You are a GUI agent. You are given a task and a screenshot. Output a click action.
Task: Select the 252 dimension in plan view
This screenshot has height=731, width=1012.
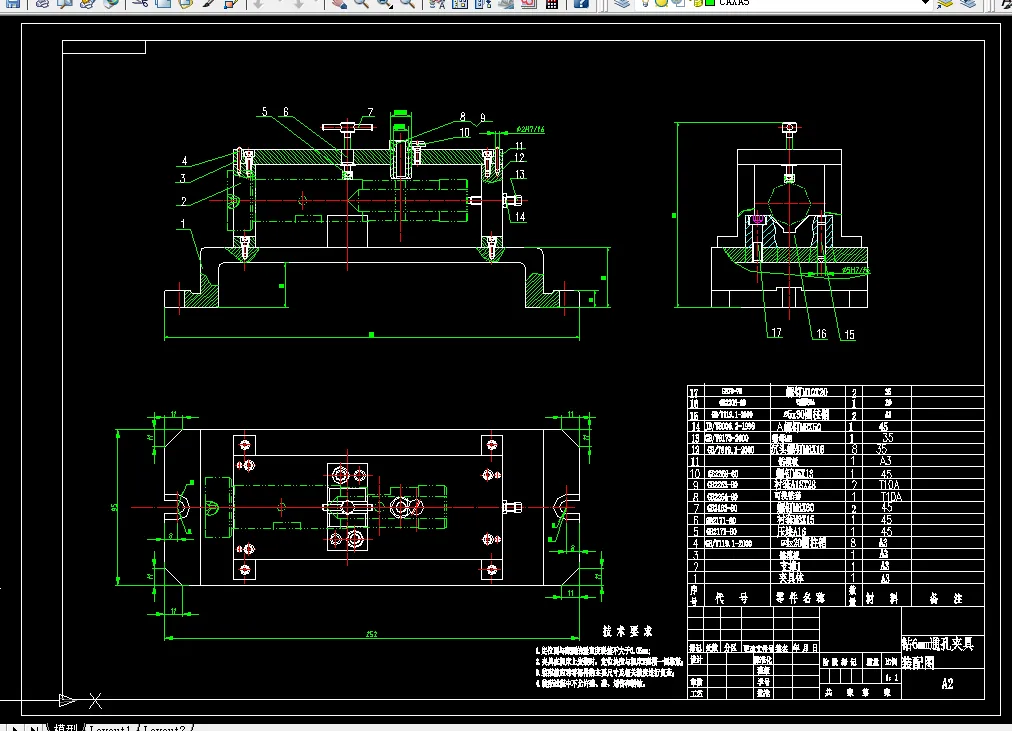click(x=372, y=634)
